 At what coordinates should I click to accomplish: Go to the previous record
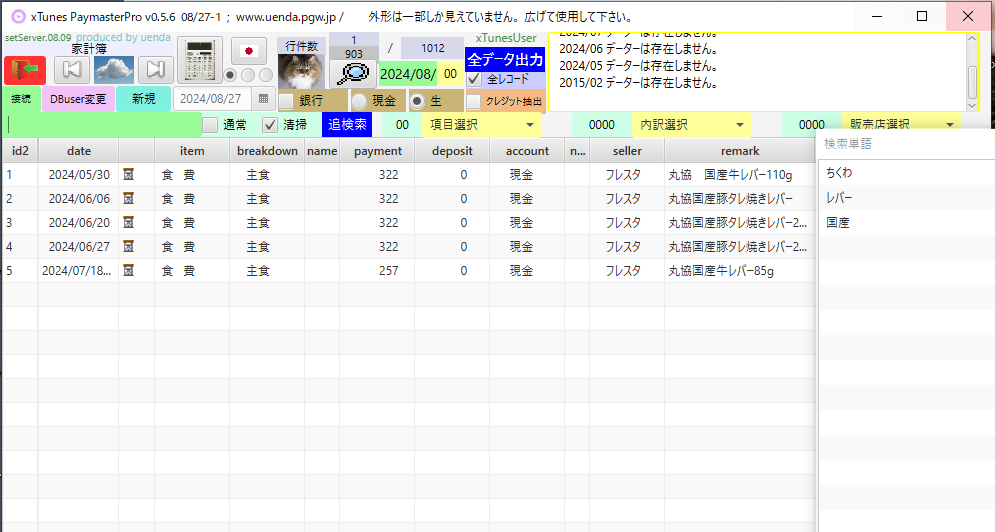(x=71, y=69)
